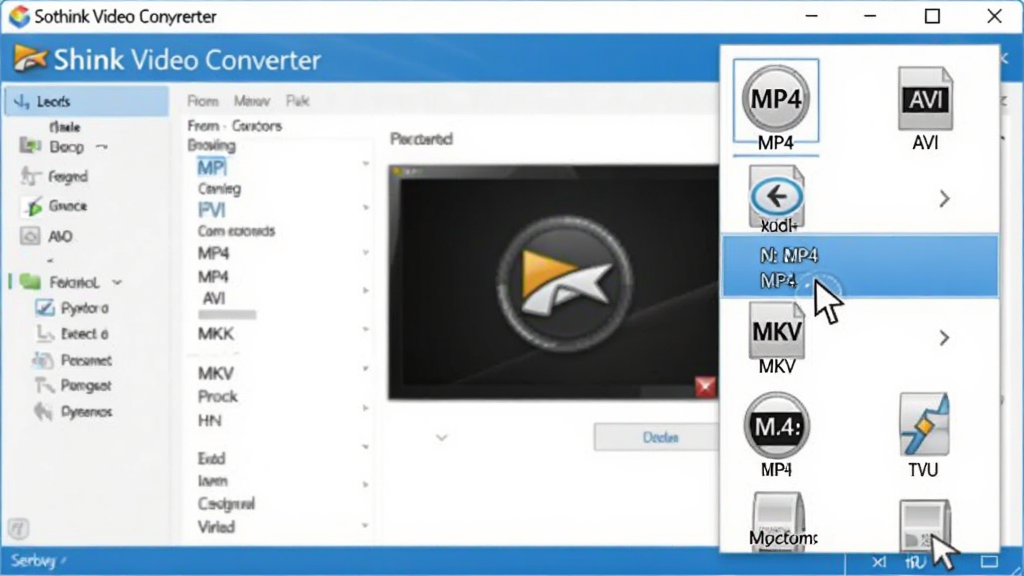Click the Pleodartid preview label

click(x=421, y=139)
